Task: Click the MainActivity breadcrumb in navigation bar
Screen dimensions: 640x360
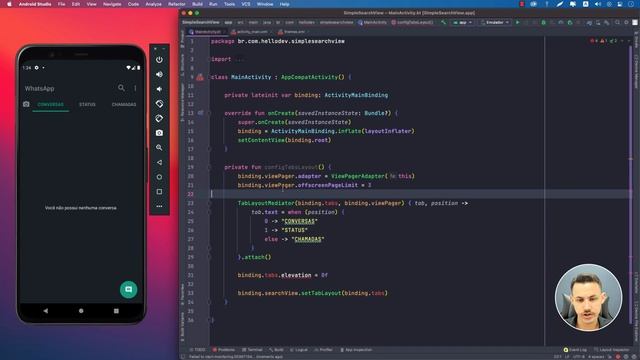Action: tap(372, 22)
